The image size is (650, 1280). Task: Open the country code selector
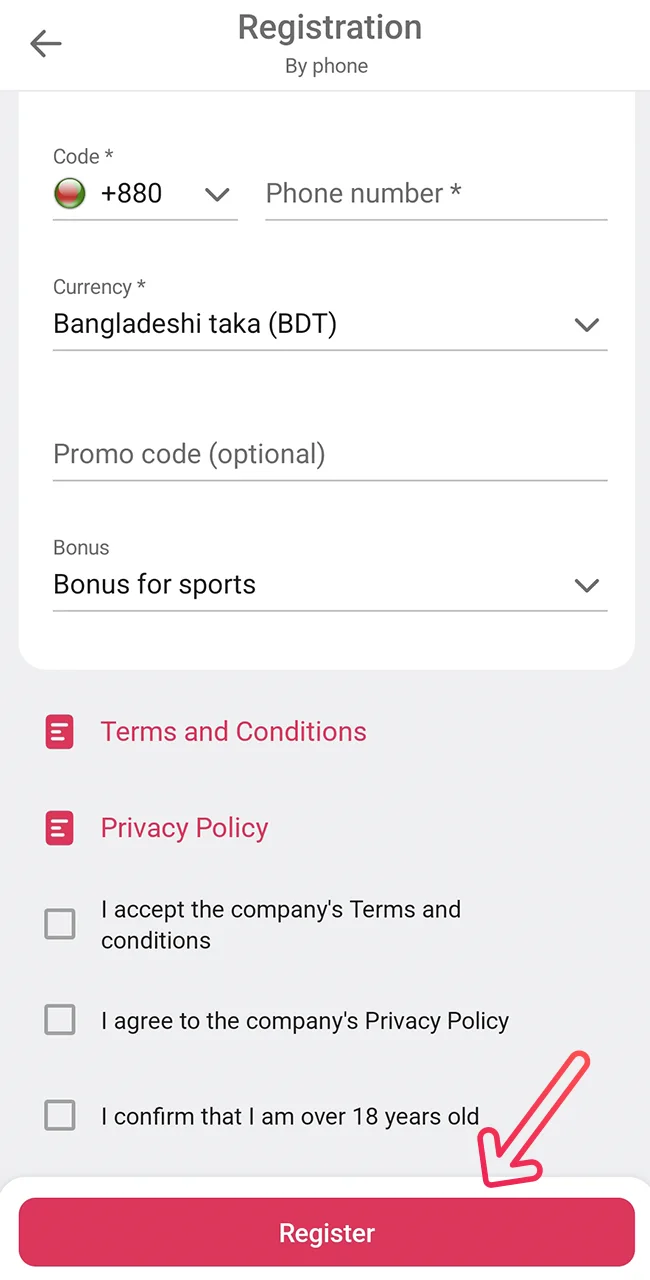point(145,193)
